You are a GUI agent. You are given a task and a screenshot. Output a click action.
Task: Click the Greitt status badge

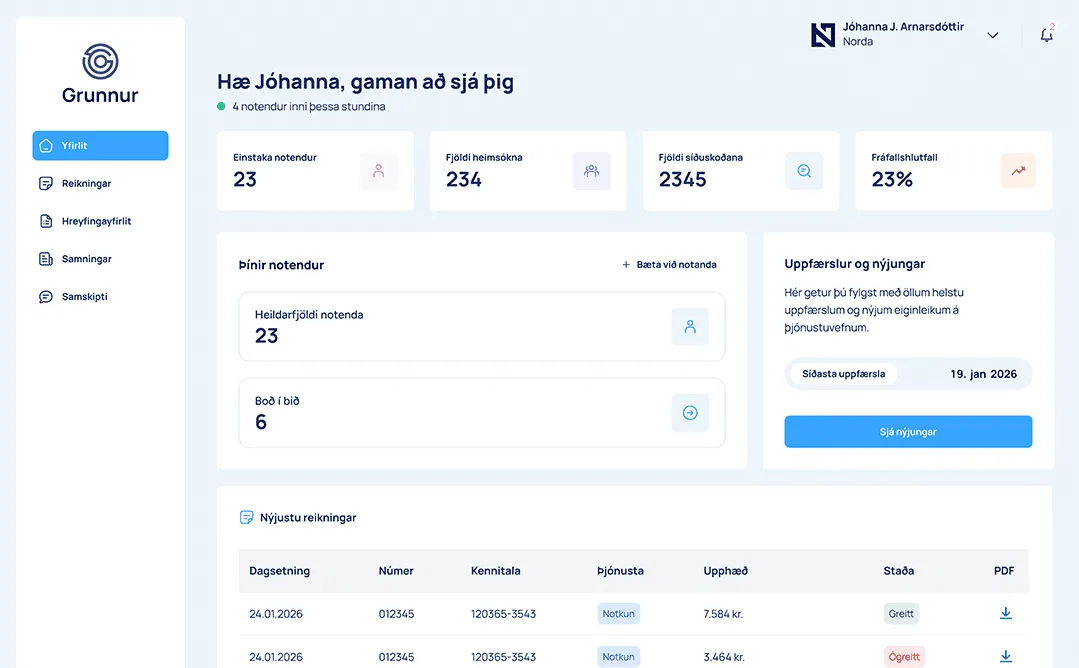click(901, 614)
